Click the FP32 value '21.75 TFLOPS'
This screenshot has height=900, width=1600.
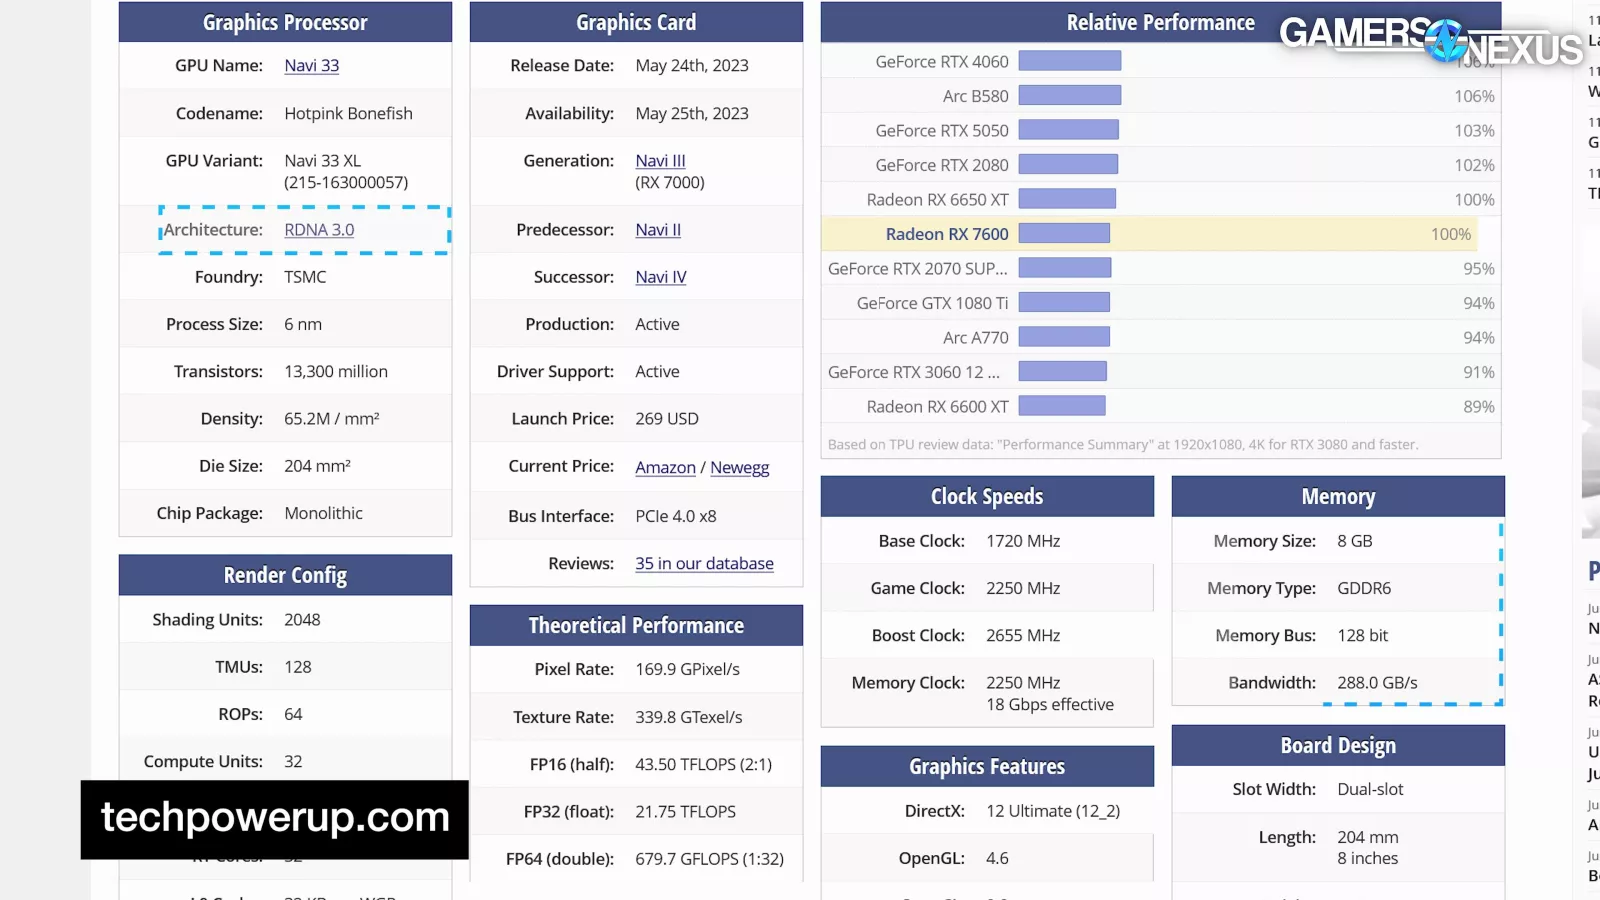685,812
